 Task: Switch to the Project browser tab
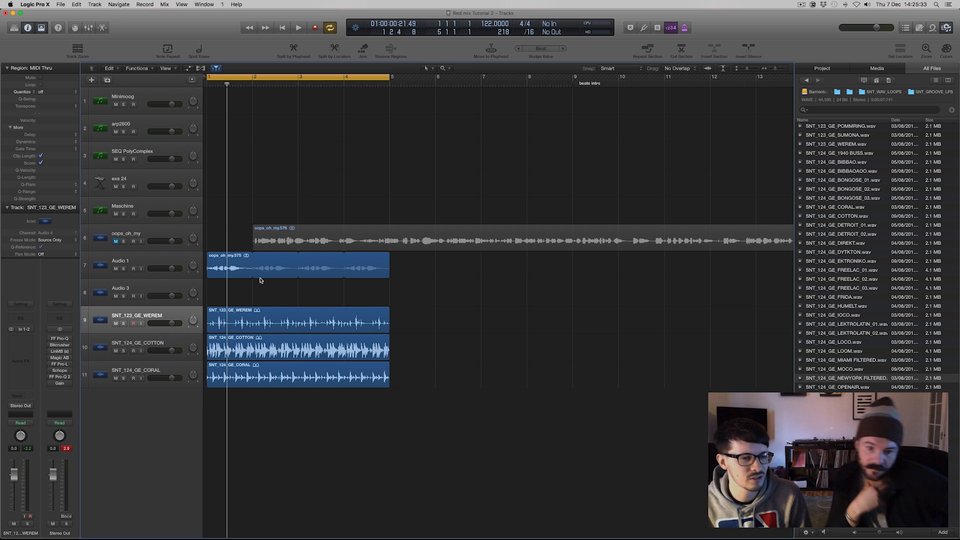822,69
